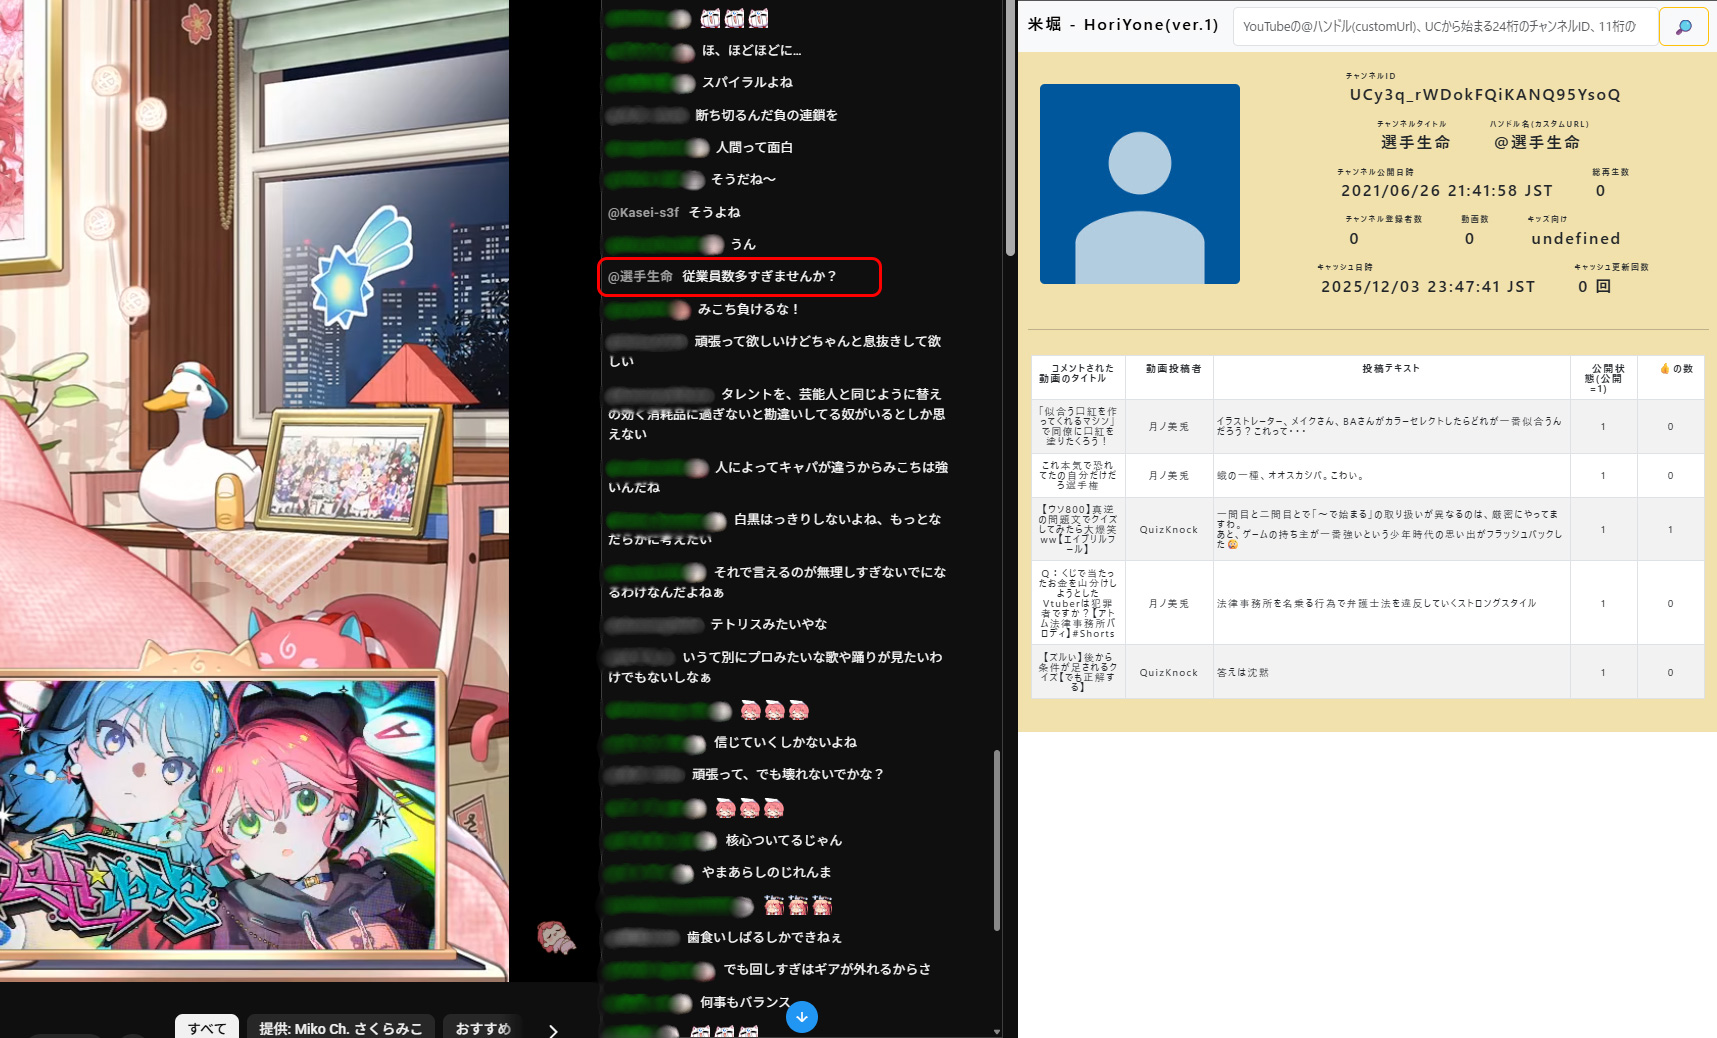The image size is (1717, 1038).
Task: Select the おすすめ filter chip
Action: [483, 1028]
